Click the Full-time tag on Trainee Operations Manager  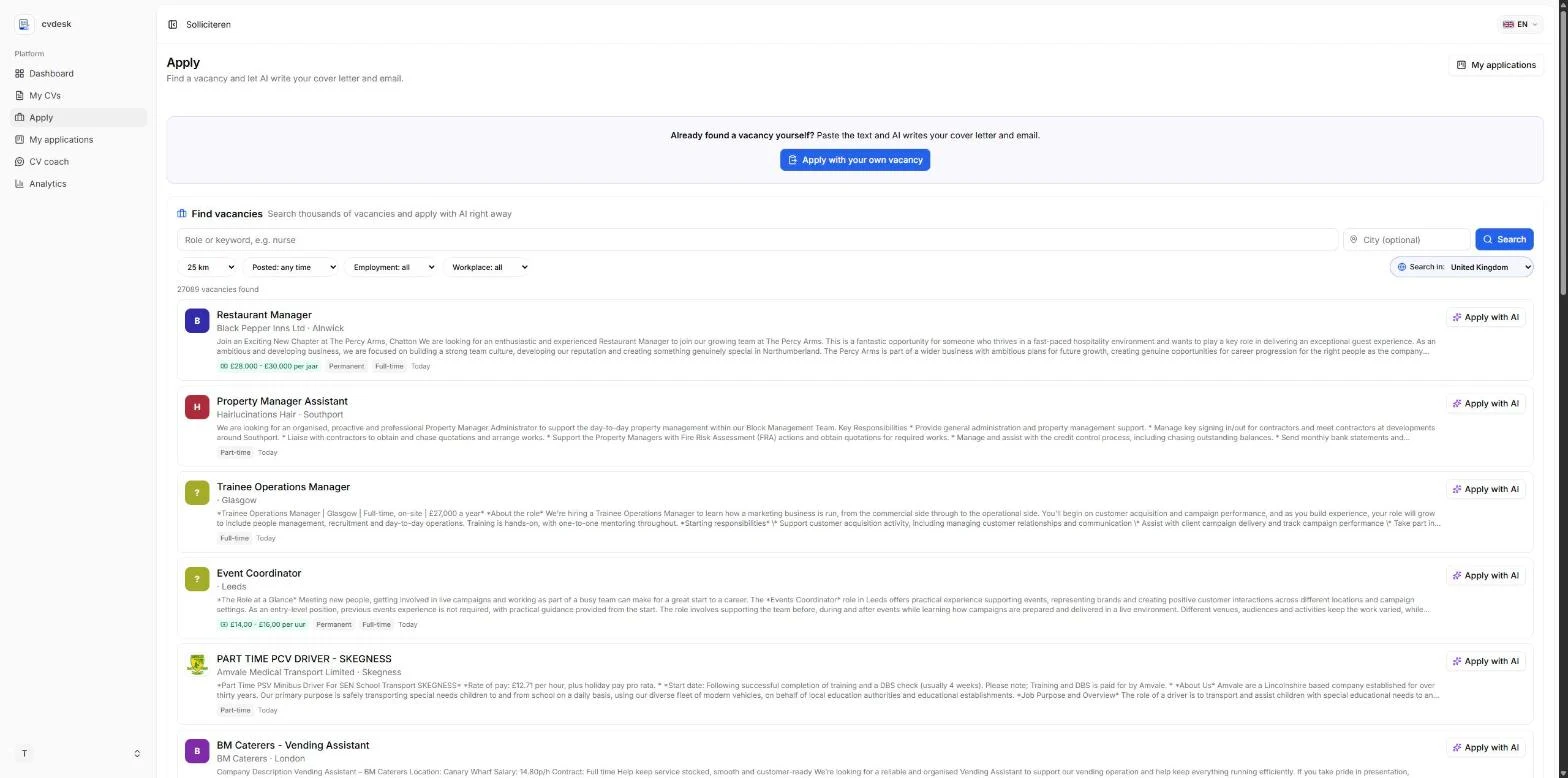tap(234, 539)
